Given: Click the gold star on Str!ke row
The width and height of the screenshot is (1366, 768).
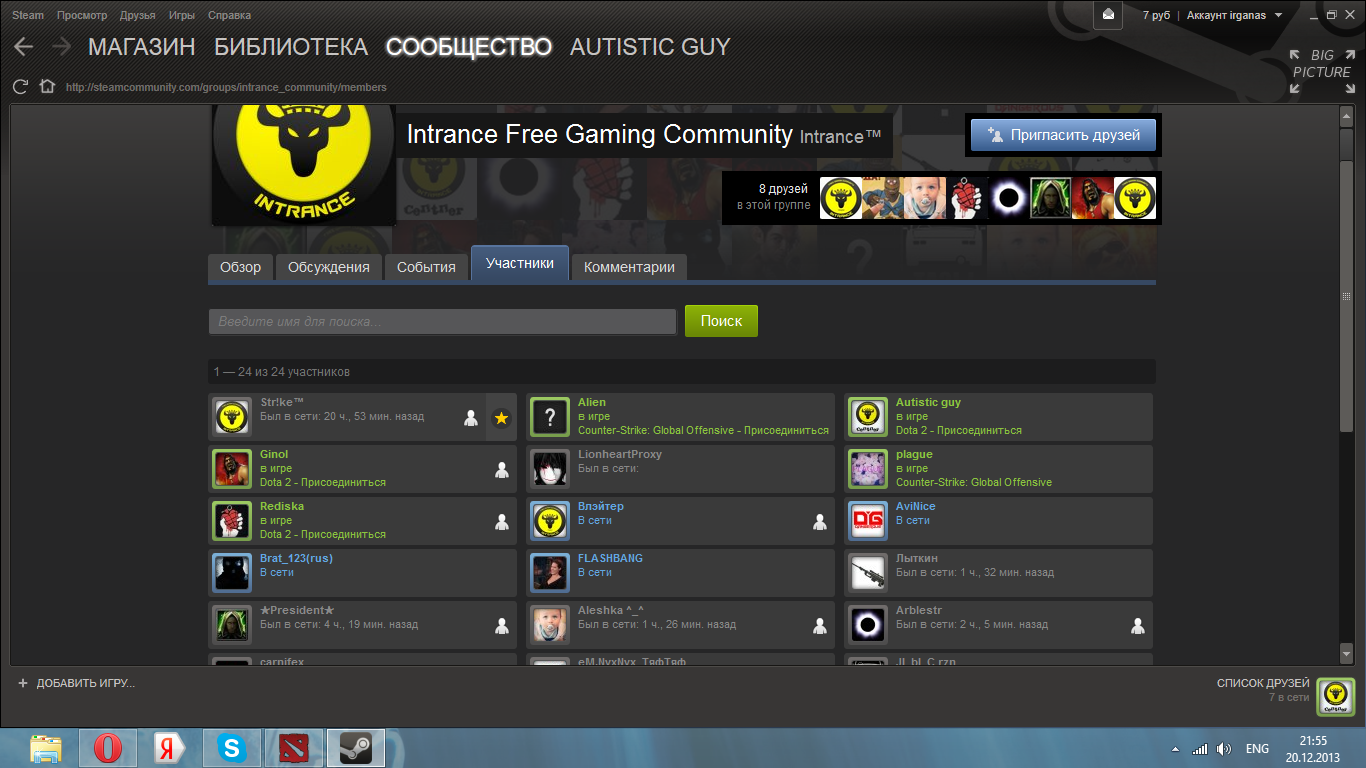Looking at the screenshot, I should click(x=501, y=418).
